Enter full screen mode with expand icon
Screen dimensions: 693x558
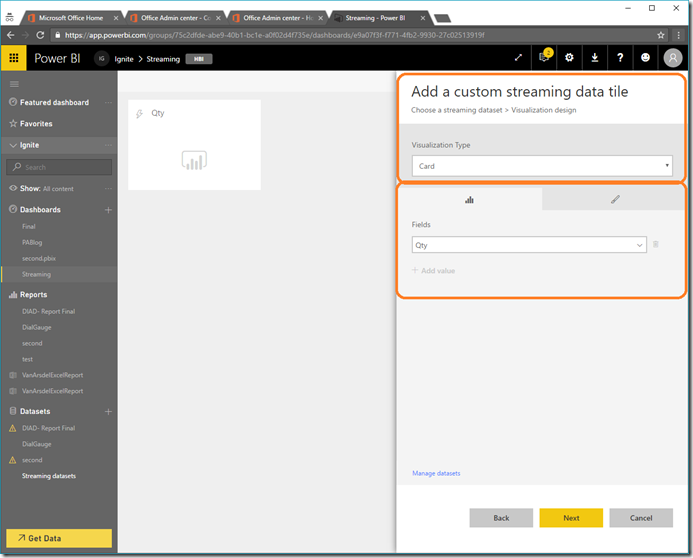(518, 58)
